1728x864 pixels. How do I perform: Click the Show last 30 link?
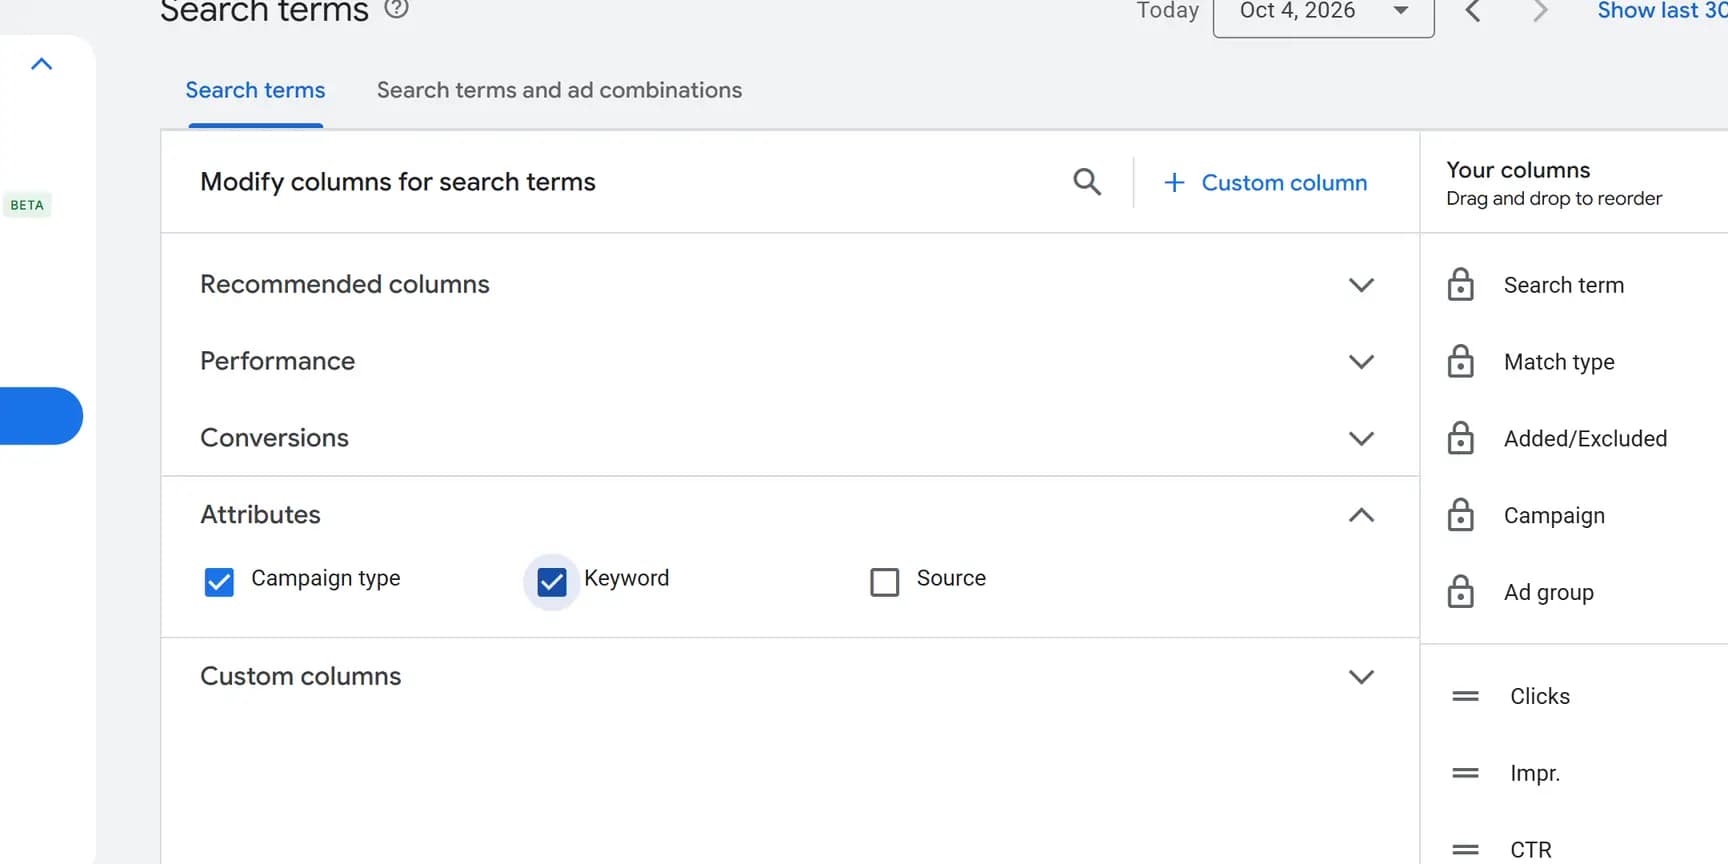pos(1662,11)
